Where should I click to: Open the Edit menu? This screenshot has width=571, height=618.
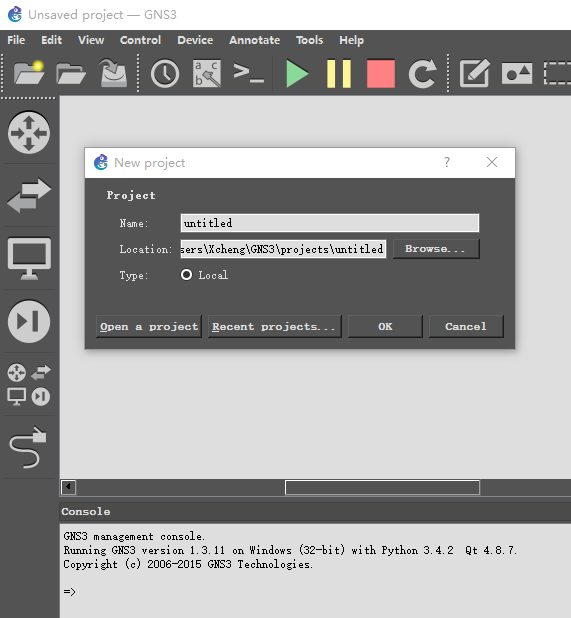52,40
